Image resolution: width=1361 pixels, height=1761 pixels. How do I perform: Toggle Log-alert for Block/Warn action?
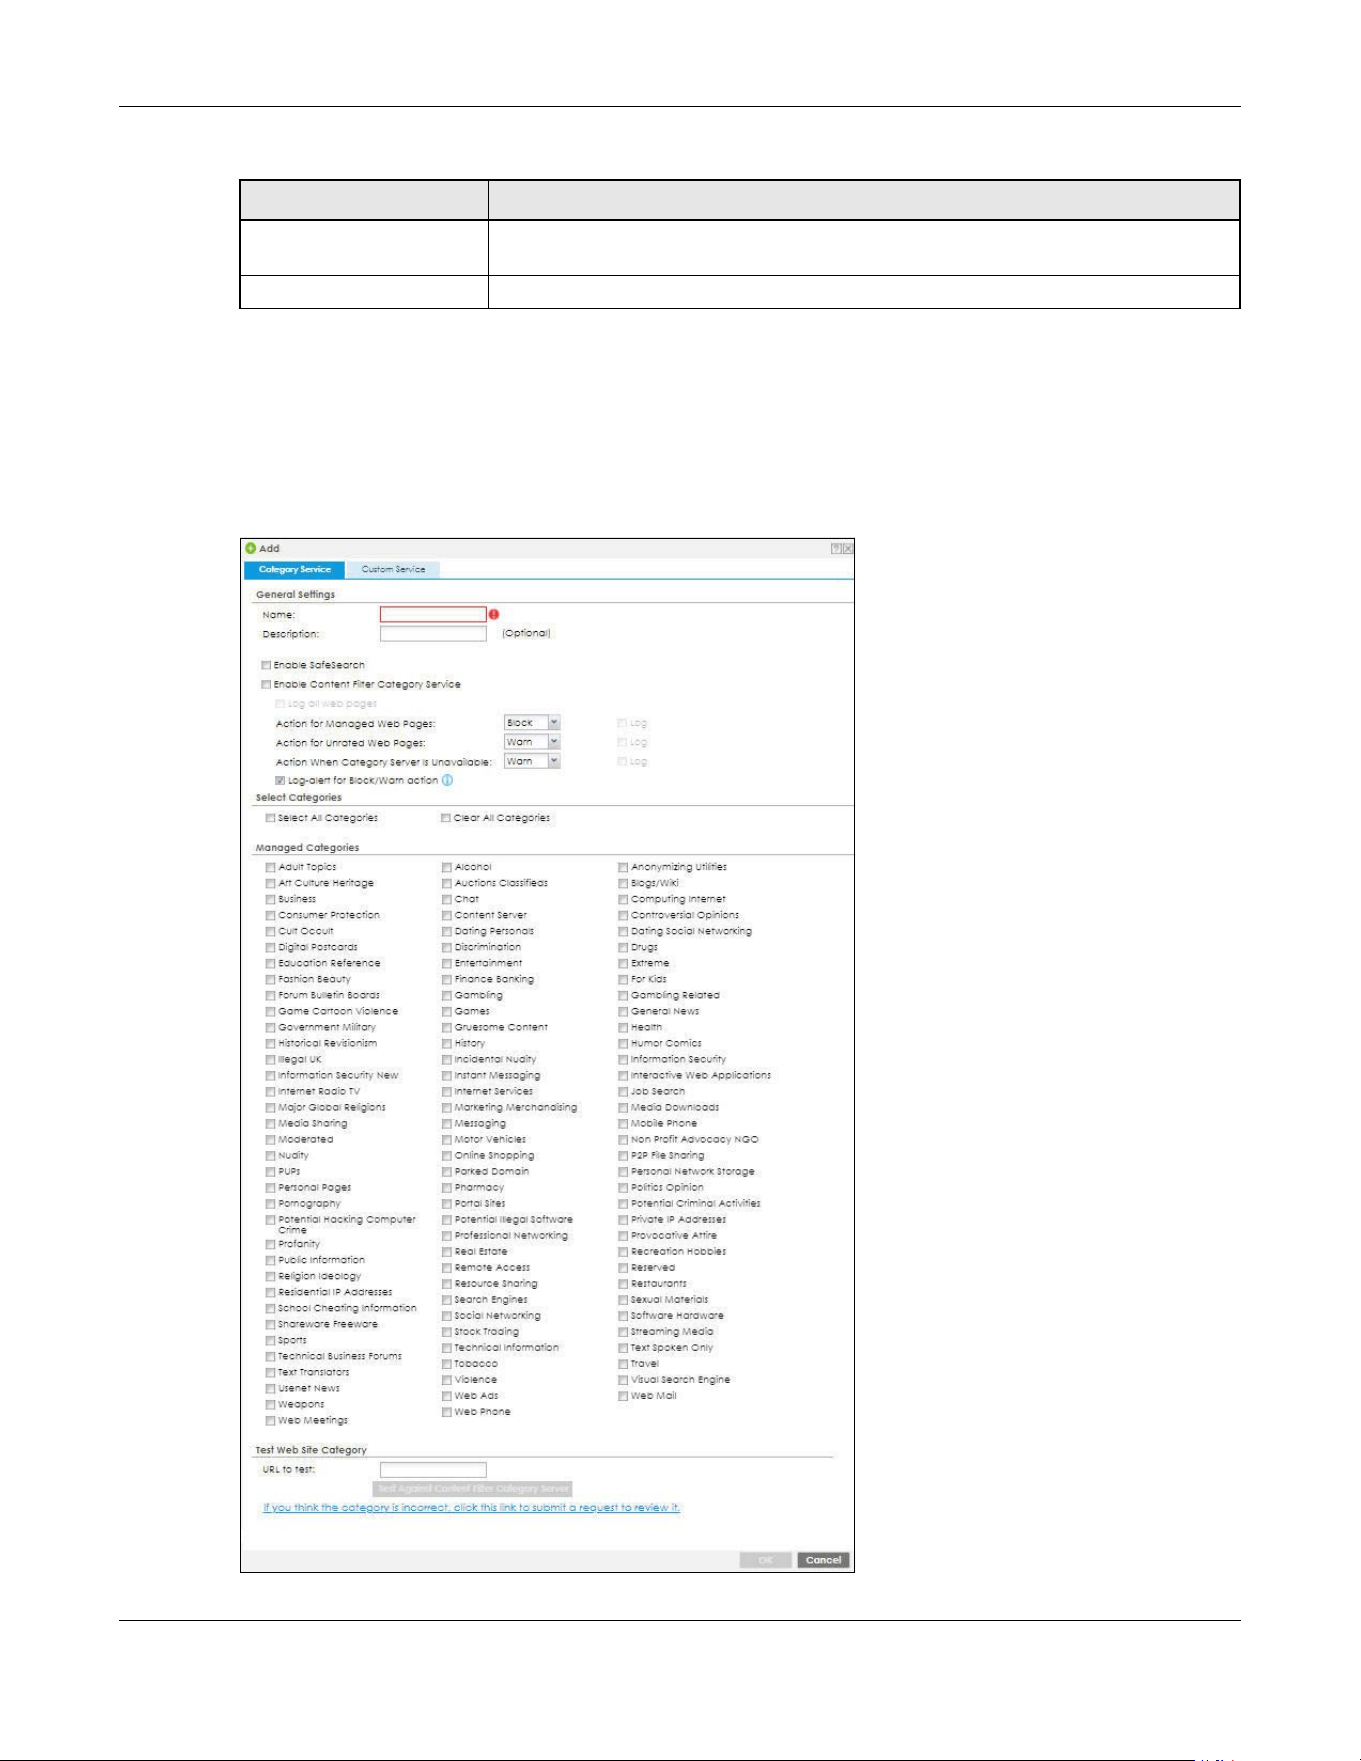tap(281, 781)
